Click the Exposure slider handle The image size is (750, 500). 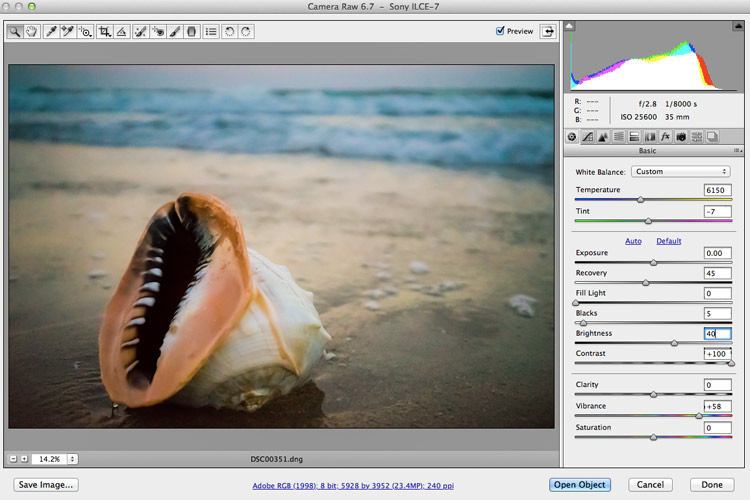coord(653,263)
